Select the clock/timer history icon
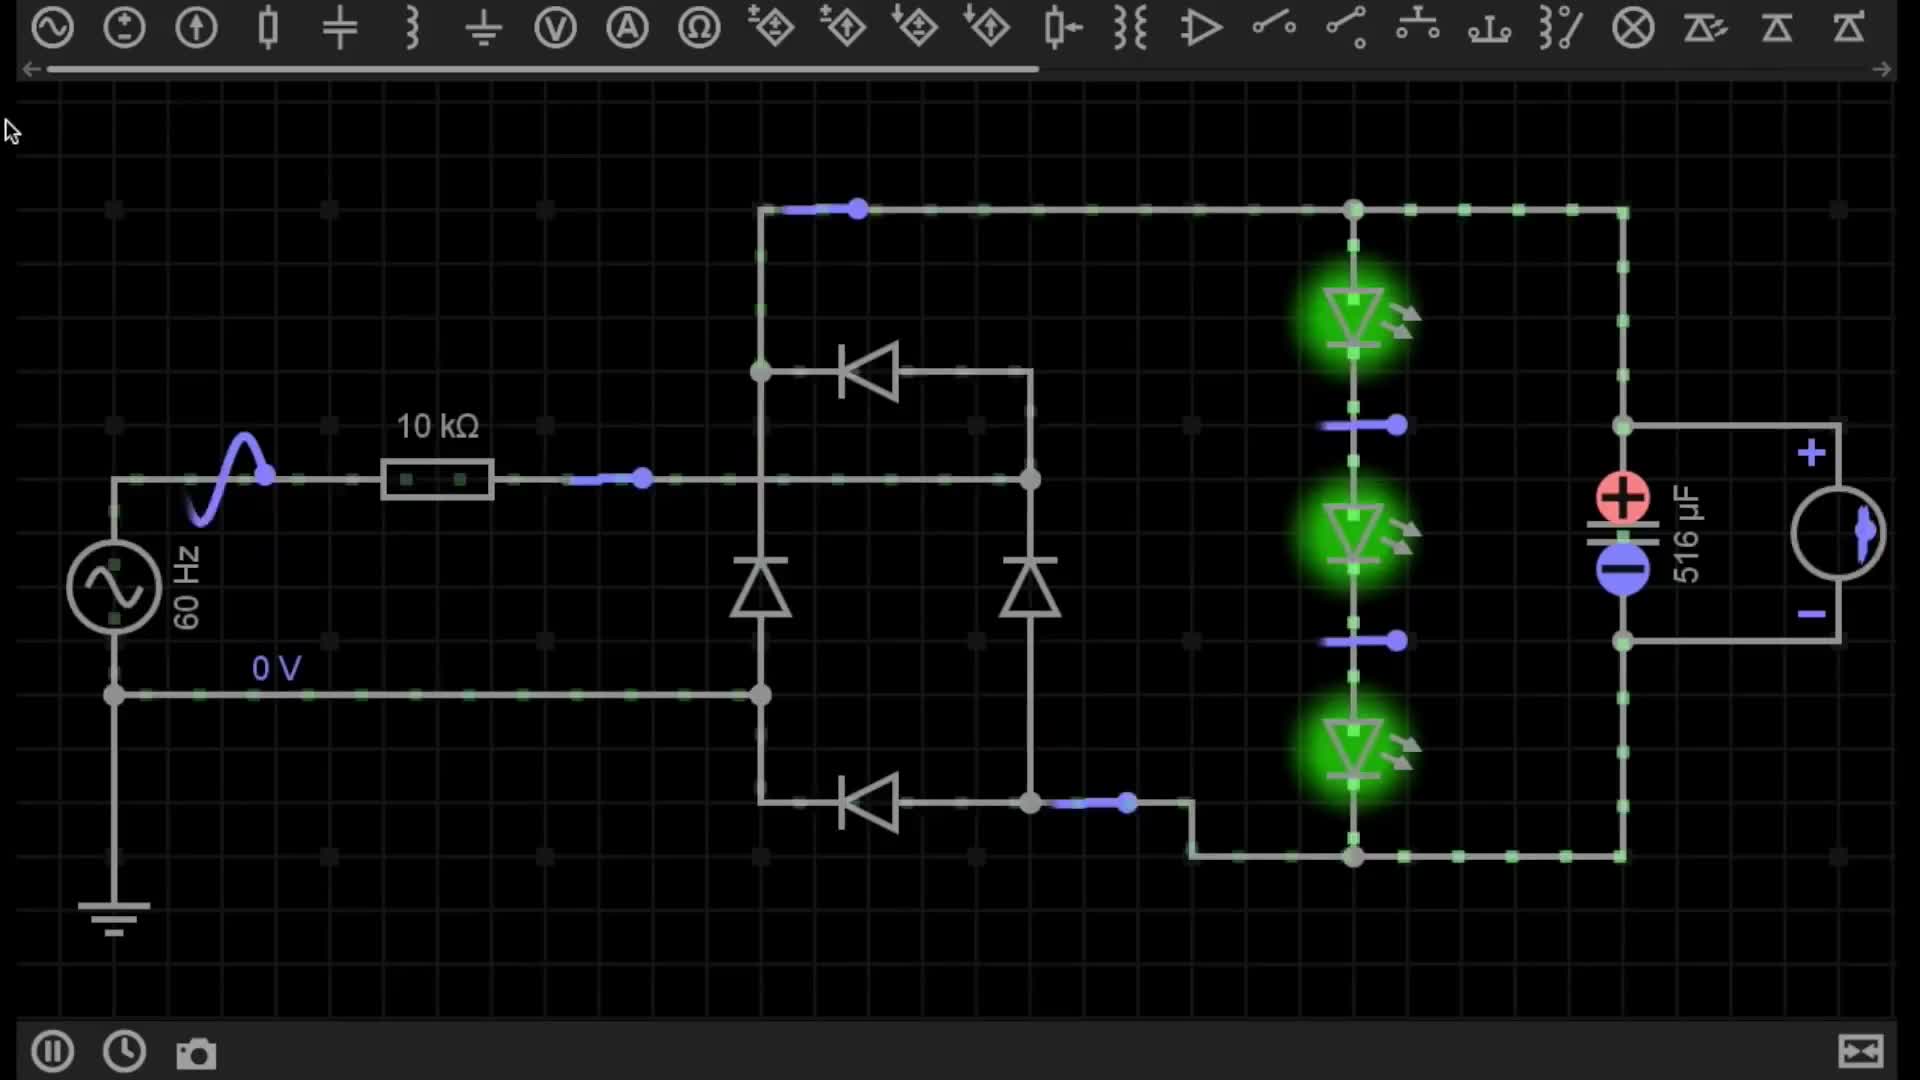This screenshot has height=1080, width=1920. coord(123,1050)
